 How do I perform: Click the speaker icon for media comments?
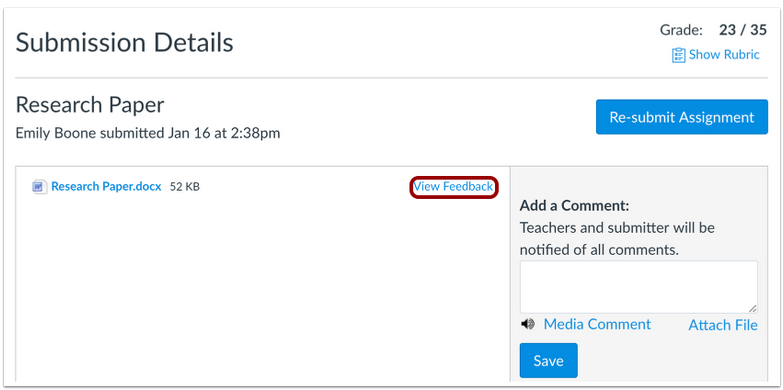(527, 324)
